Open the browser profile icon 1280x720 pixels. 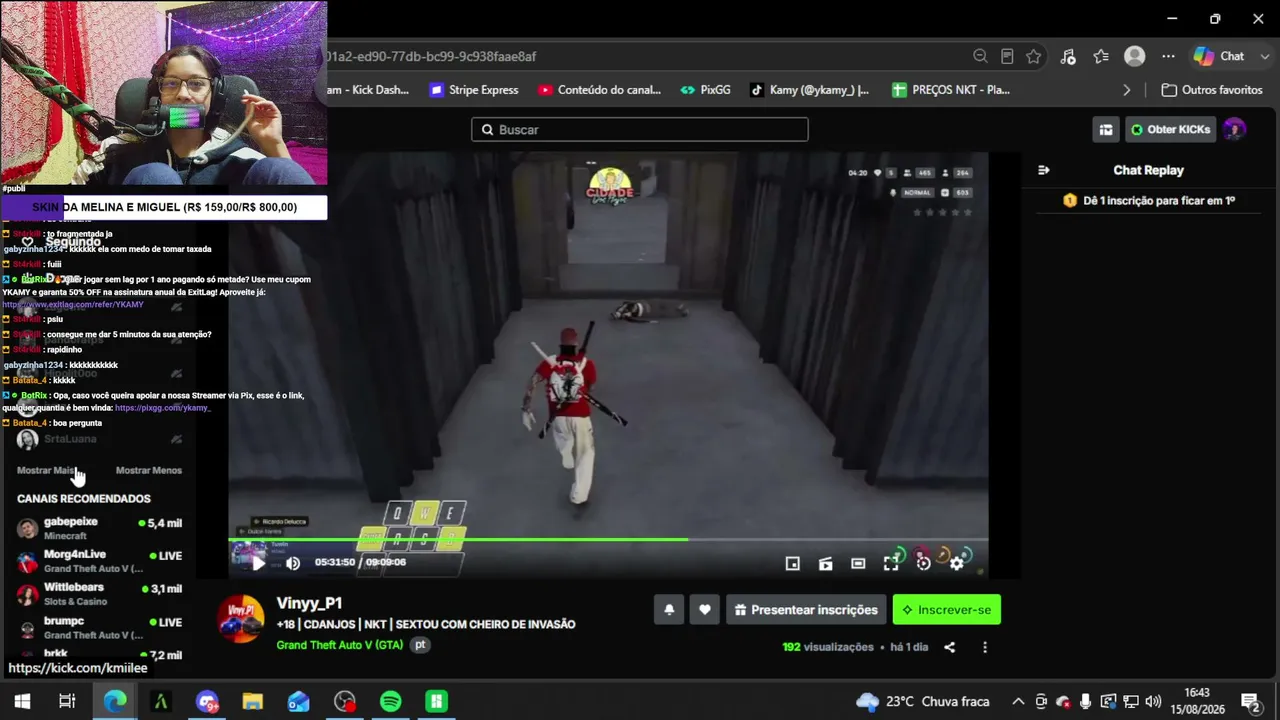pos(1134,56)
